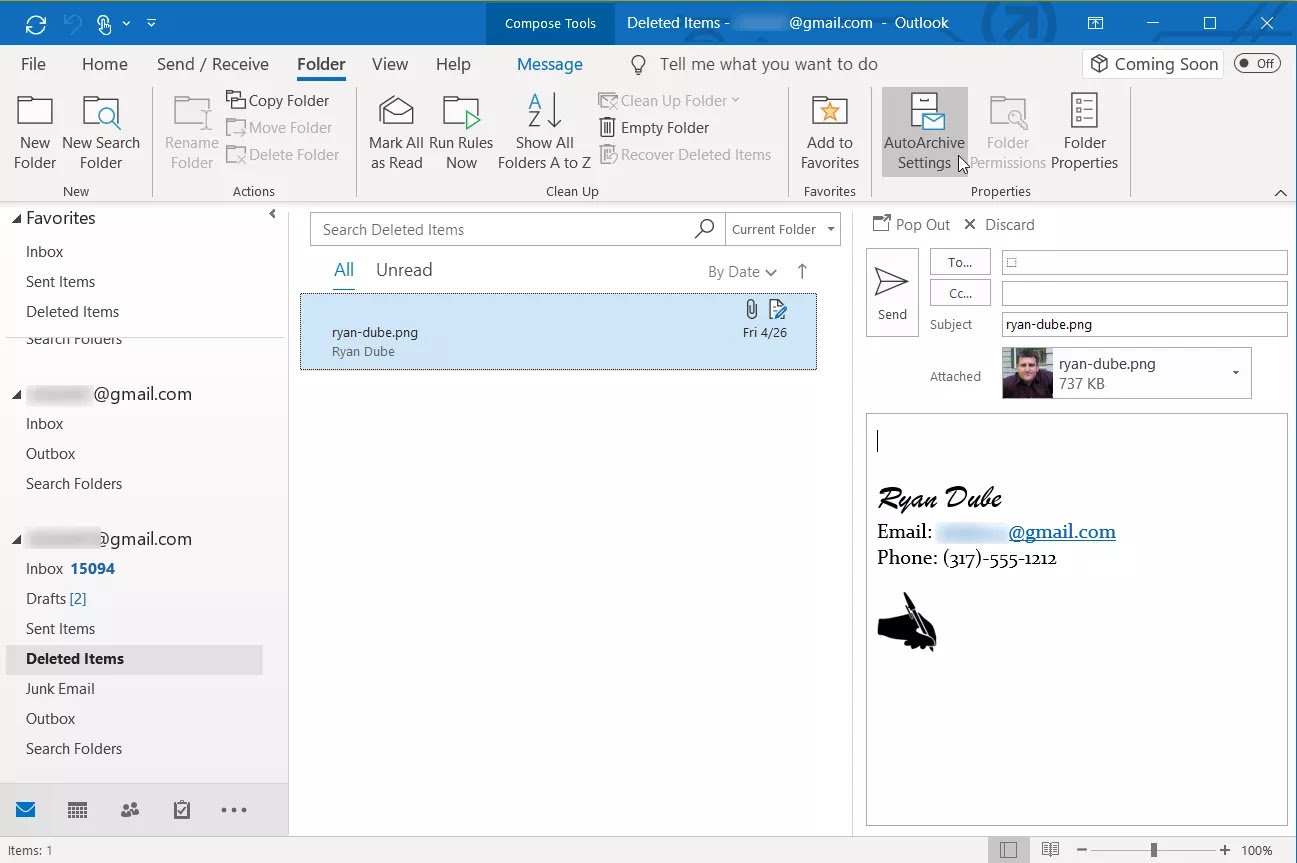The width and height of the screenshot is (1297, 863).
Task: Open attachment ryan-dube.png dropdown arrow
Action: 1235,373
